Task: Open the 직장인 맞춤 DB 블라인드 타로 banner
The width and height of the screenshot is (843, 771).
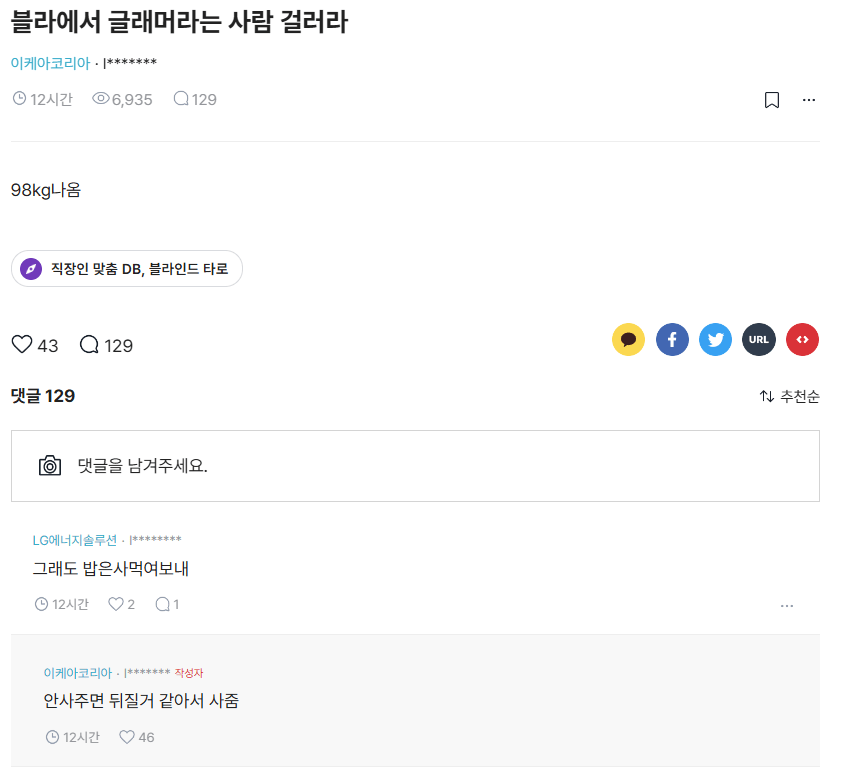Action: tap(126, 268)
